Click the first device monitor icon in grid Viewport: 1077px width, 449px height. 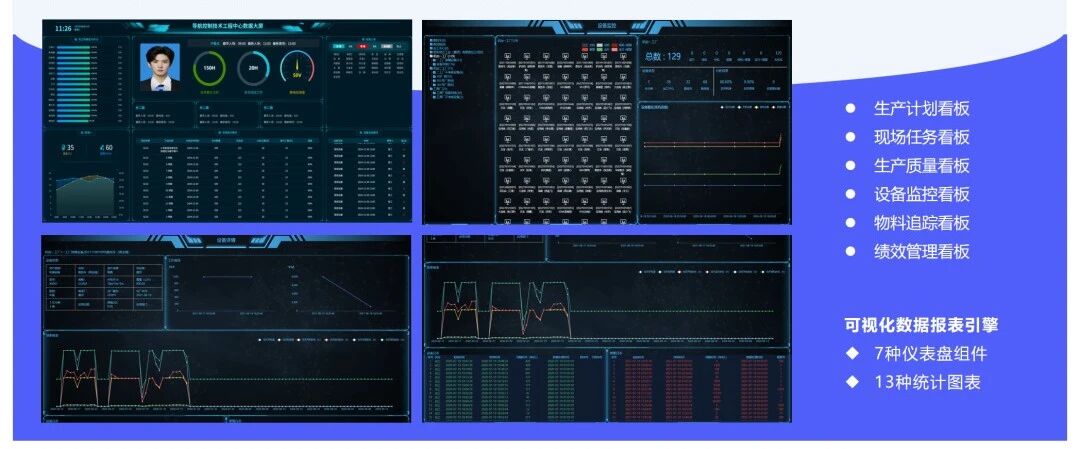506,57
